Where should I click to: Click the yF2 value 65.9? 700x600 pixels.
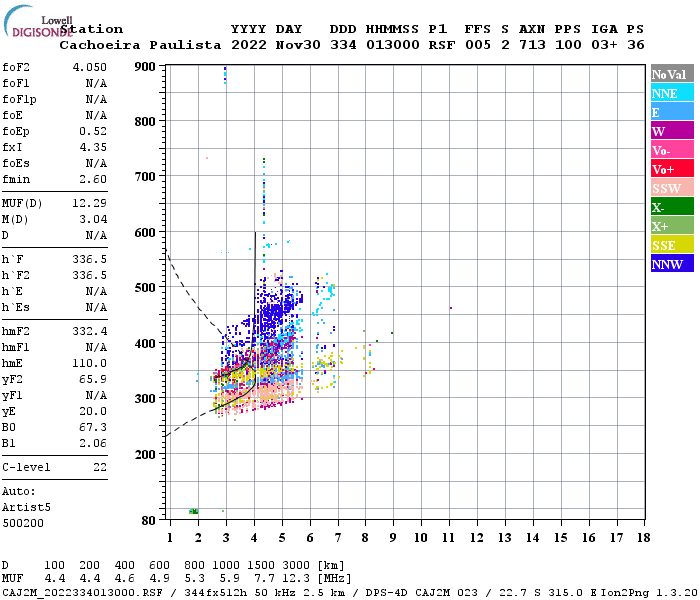coord(93,379)
